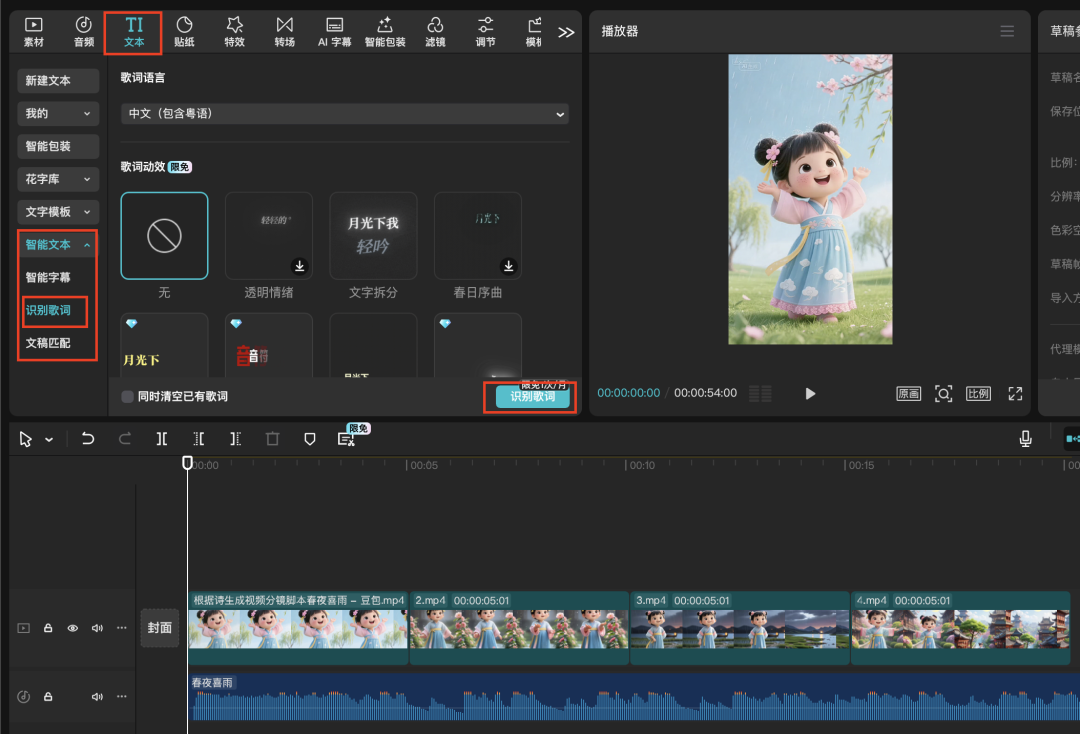Click the 封面 cover button

(x=159, y=628)
